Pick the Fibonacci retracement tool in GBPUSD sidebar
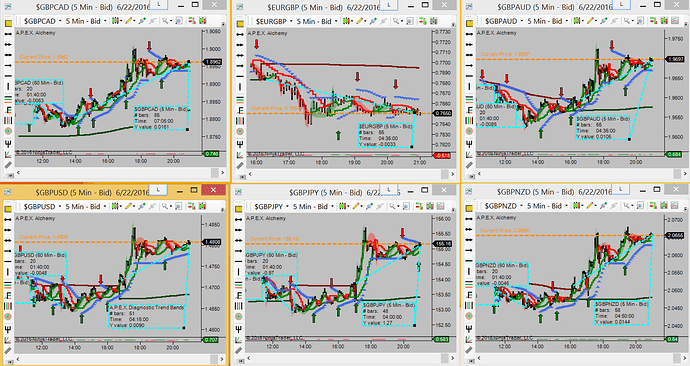The height and width of the screenshot is (366, 690). pos(7,284)
